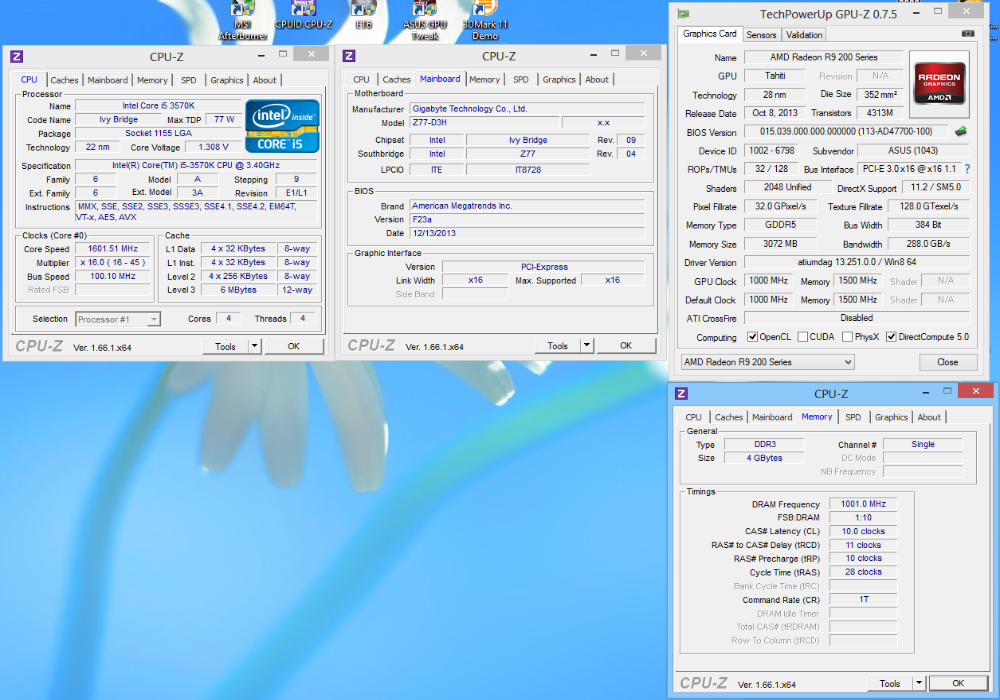Click the 'atiumdag 13.251.0.0 / Win8 64' driver value

point(857,262)
